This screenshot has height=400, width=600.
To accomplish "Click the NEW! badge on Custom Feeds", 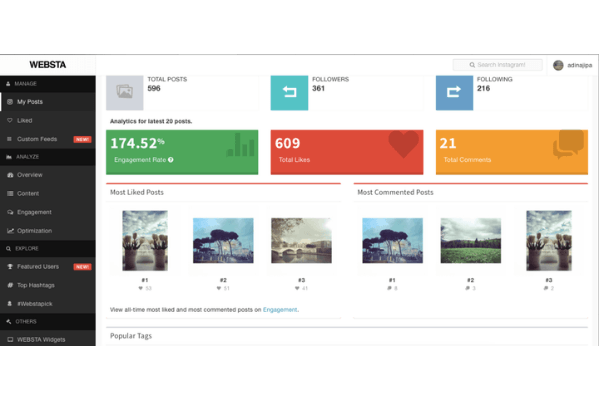I will (82, 139).
